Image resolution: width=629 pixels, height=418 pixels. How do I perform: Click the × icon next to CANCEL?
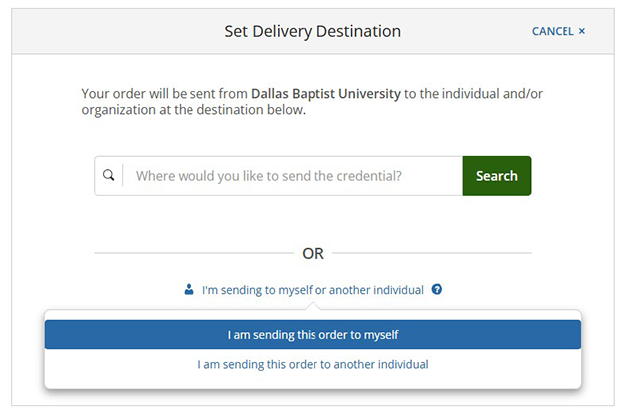pos(582,32)
